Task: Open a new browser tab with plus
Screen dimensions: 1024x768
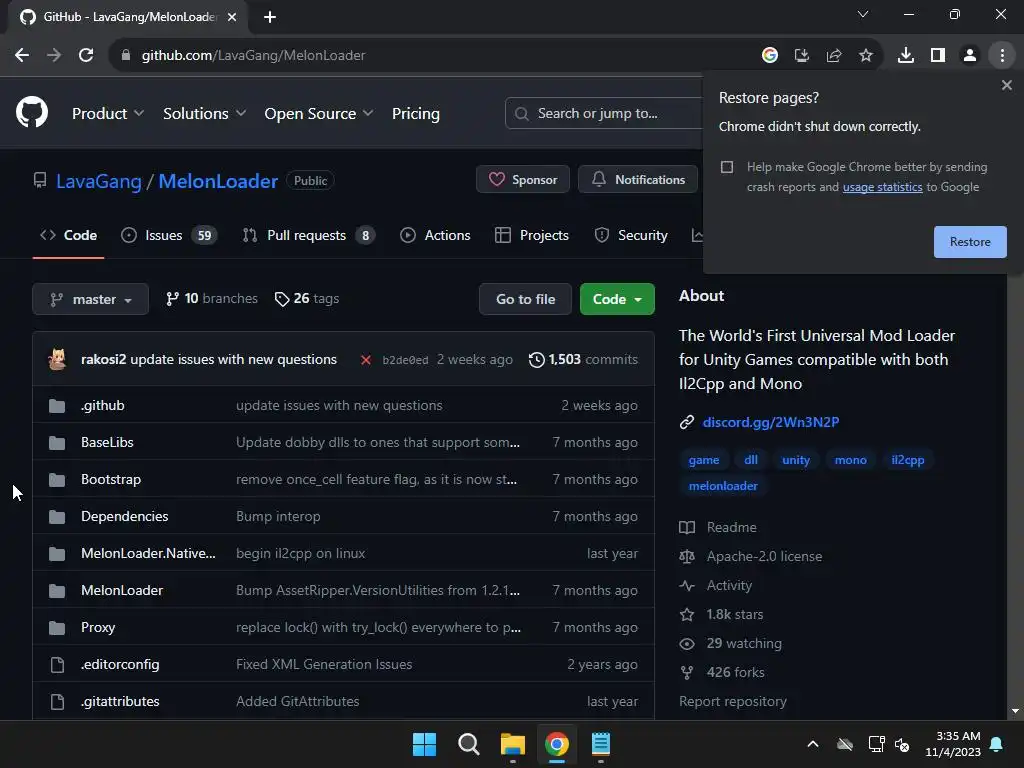Action: [x=270, y=17]
